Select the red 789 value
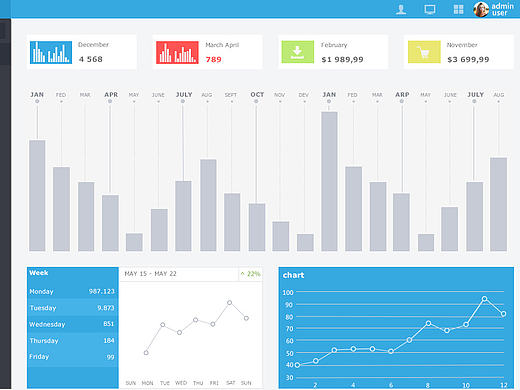 (x=214, y=60)
